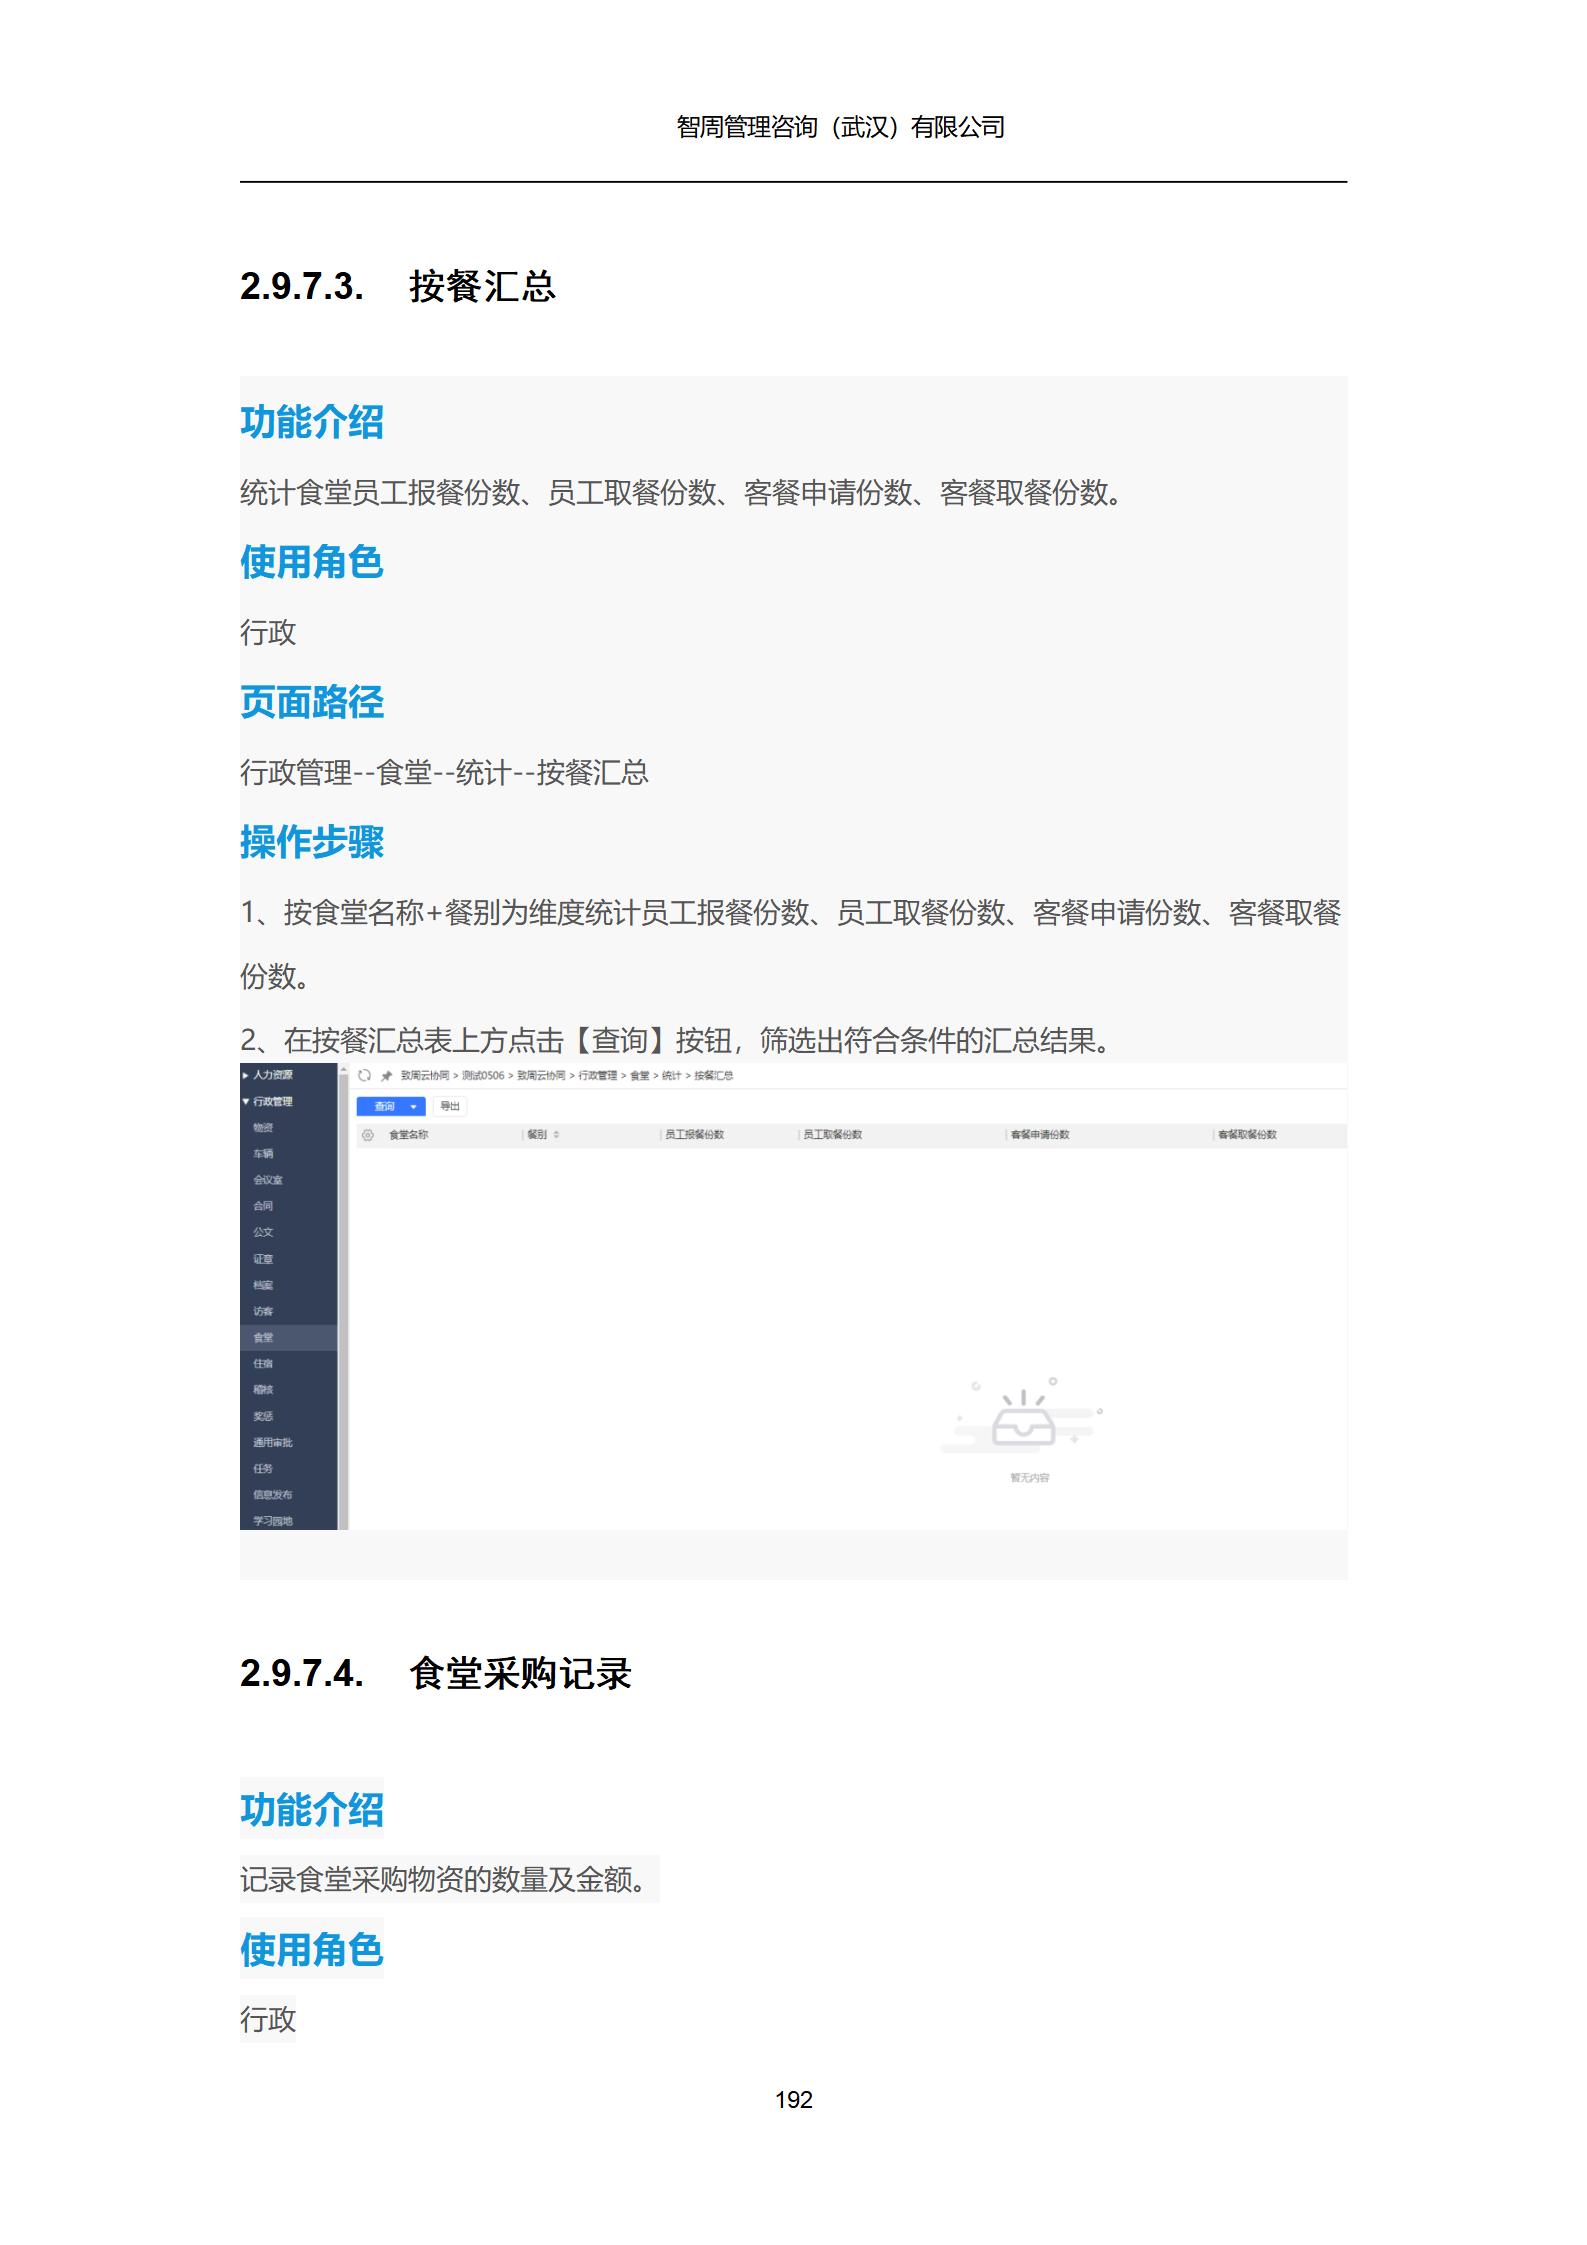
Task: Click the path text 行政管理--食堂--统计--按餐汇总
Action: click(x=444, y=773)
